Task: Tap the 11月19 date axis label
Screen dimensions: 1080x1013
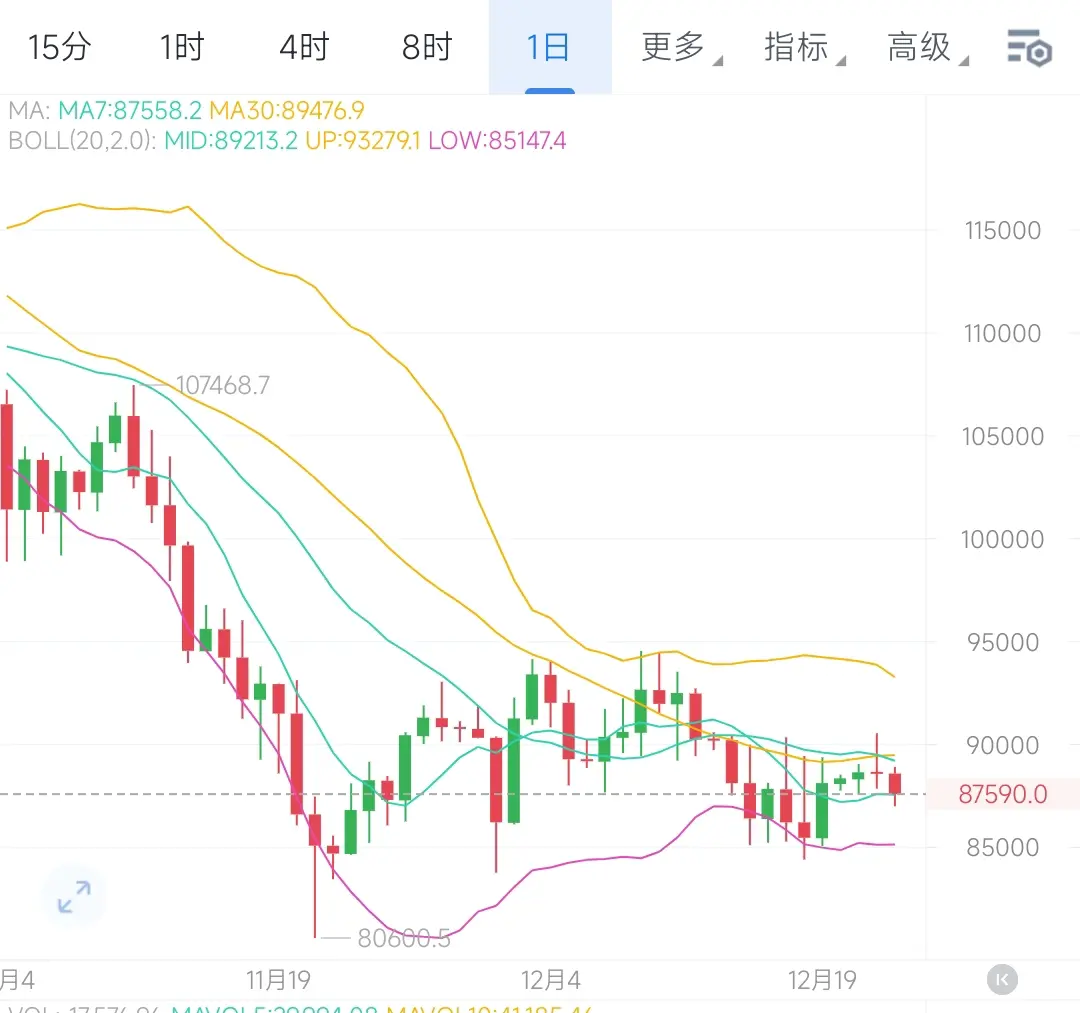Action: [x=278, y=979]
